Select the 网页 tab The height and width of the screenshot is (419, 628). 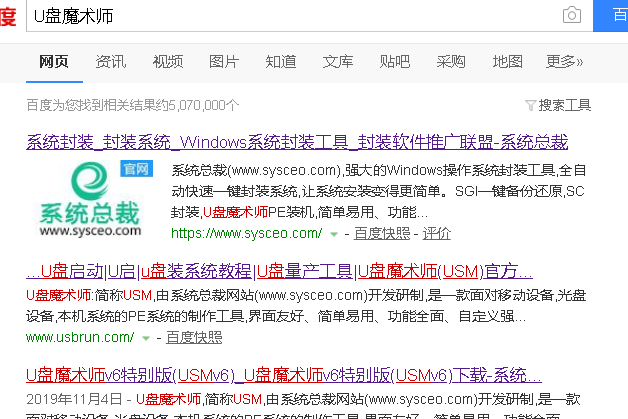(x=54, y=62)
